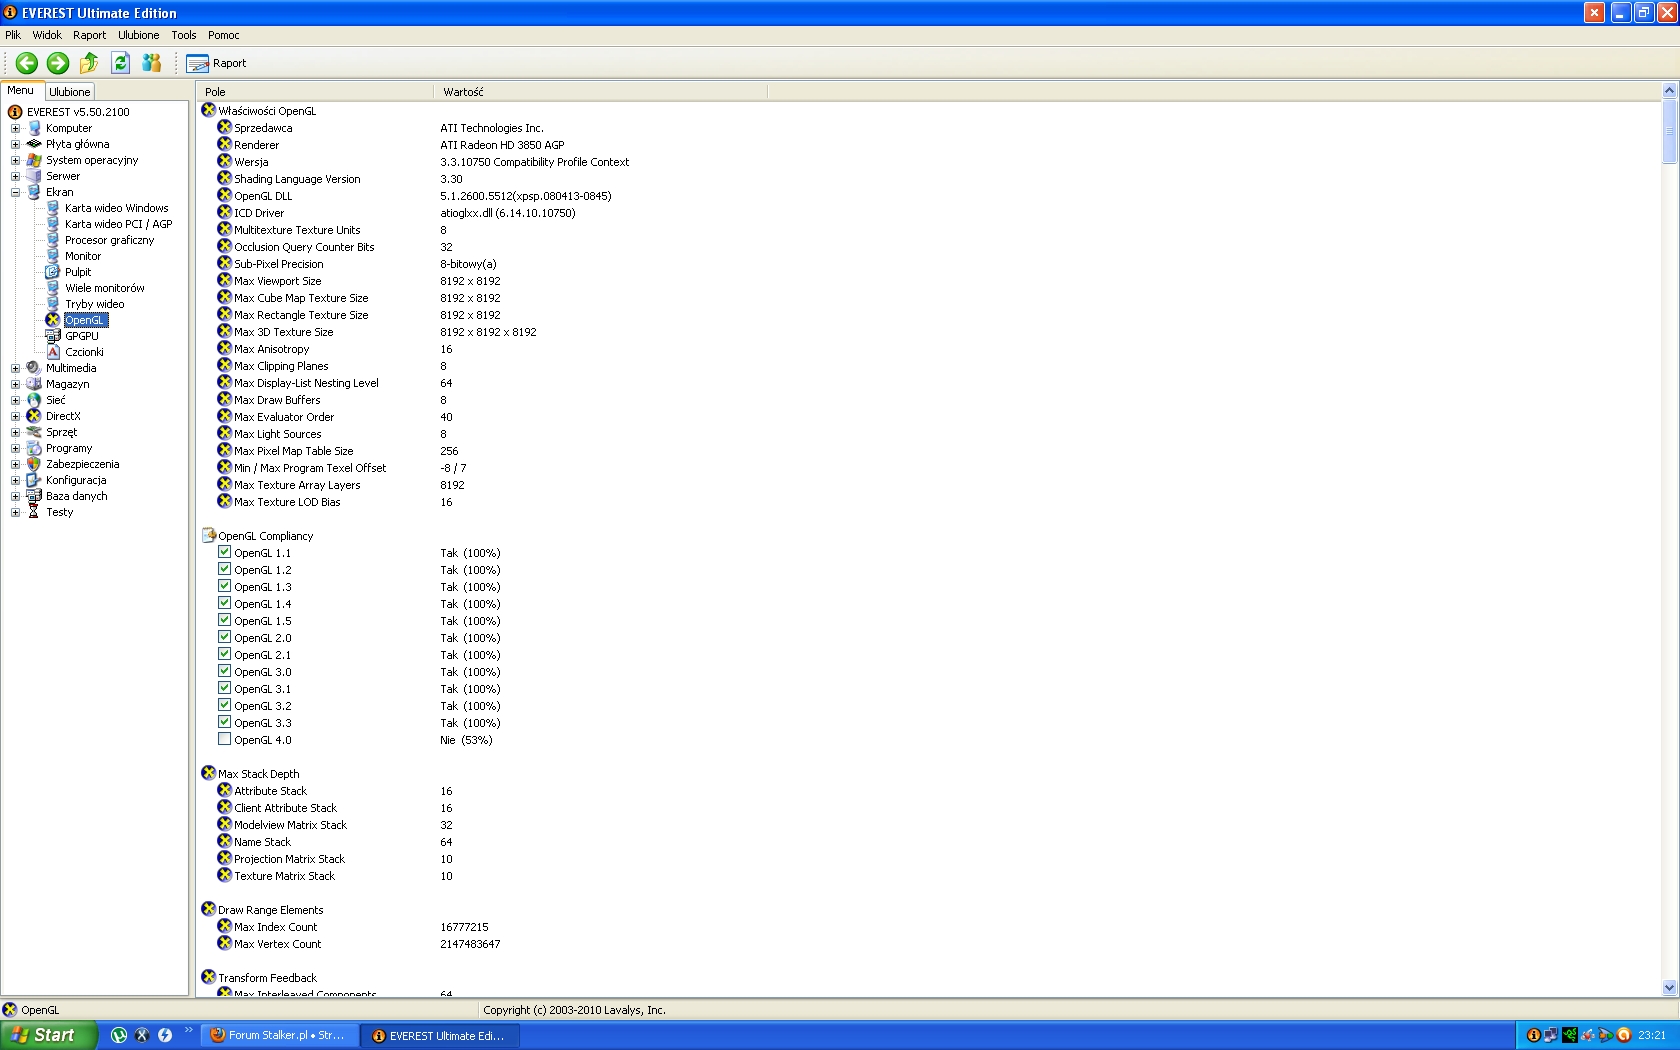Screen dimensions: 1680x1050
Task: Click the users icon in the toolbar
Action: click(151, 63)
